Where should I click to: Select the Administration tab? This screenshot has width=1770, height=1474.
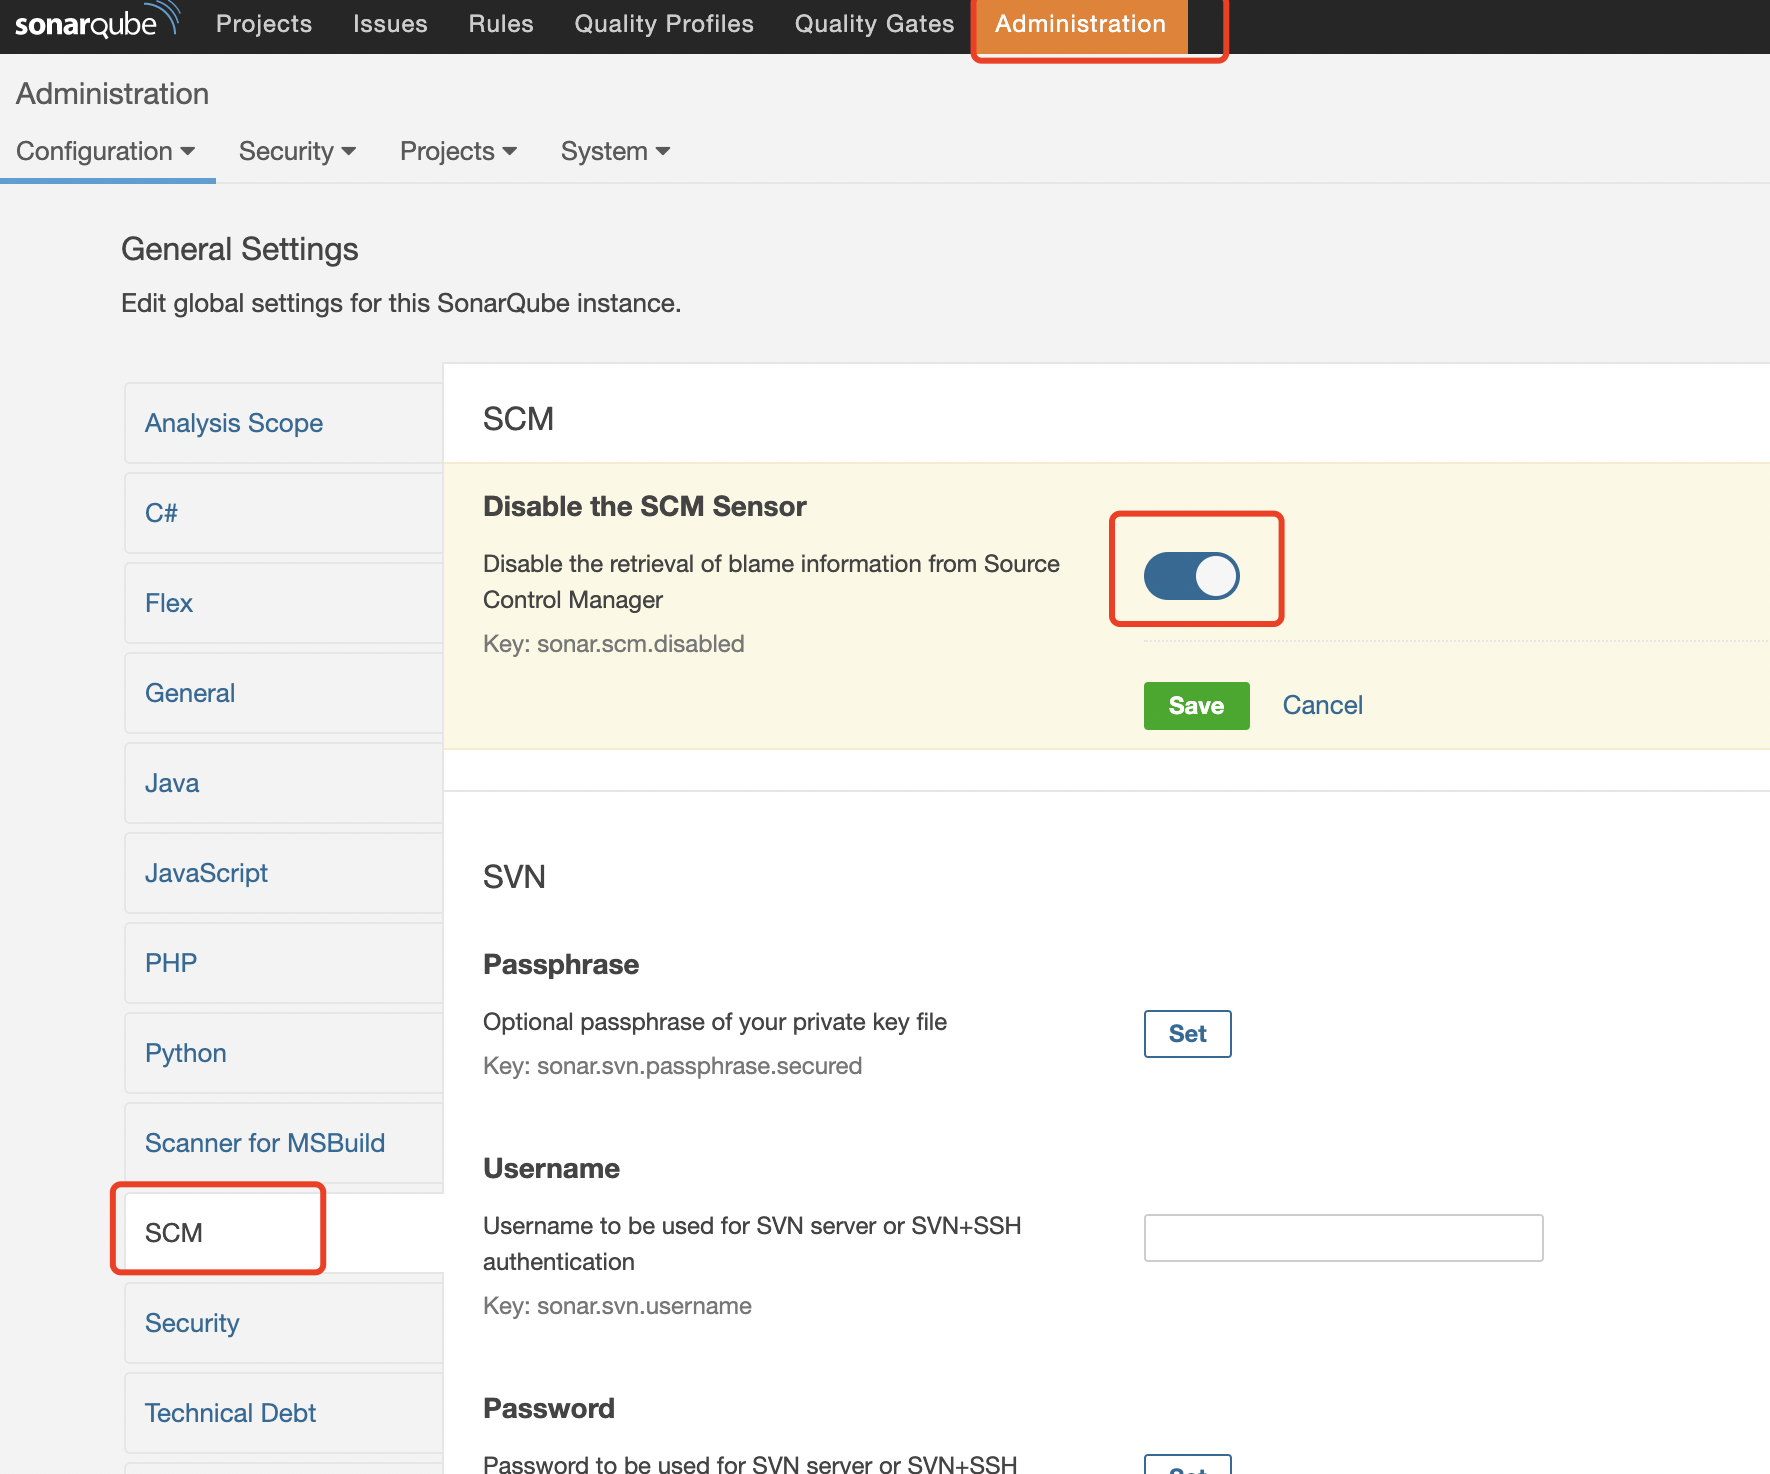[x=1080, y=24]
